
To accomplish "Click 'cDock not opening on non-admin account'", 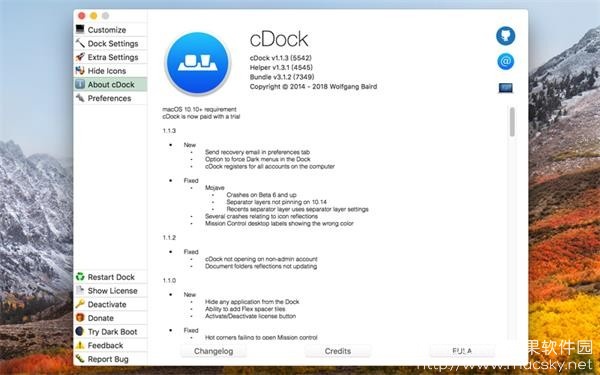I will tap(261, 259).
